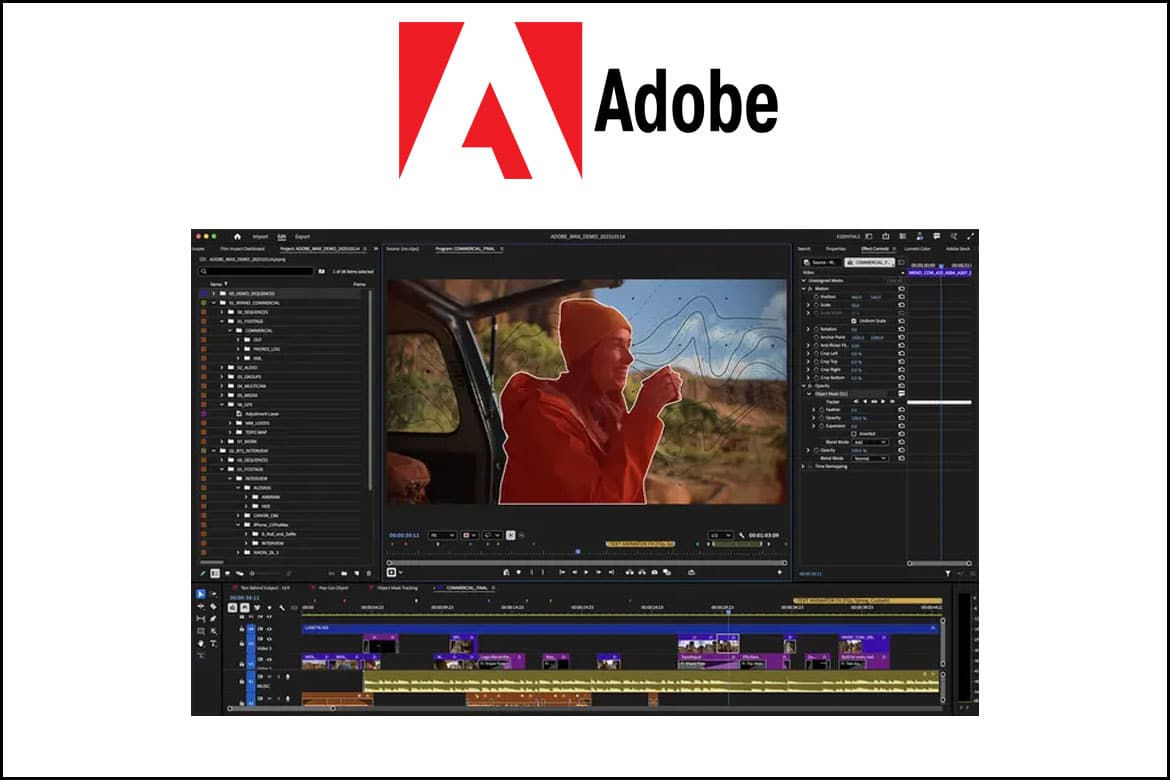Click the pen icon at Project panel bottom
This screenshot has height=780, width=1170.
(x=202, y=573)
